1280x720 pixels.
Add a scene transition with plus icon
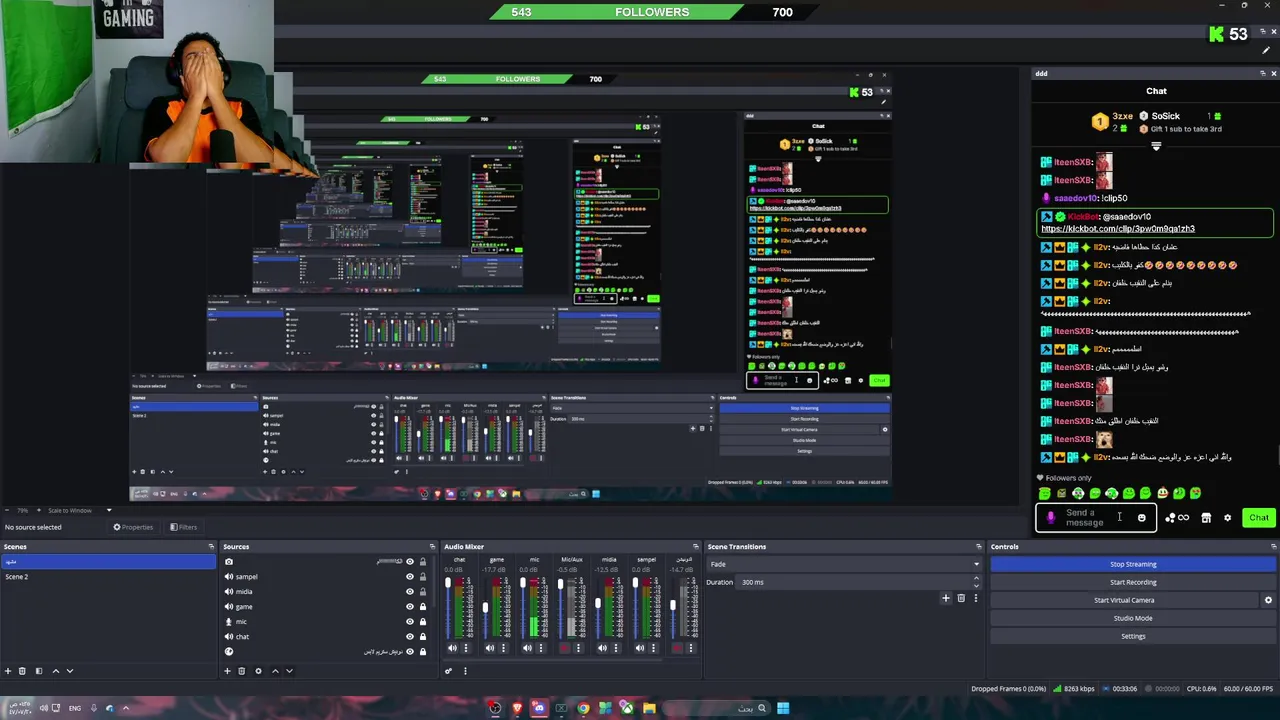click(945, 598)
